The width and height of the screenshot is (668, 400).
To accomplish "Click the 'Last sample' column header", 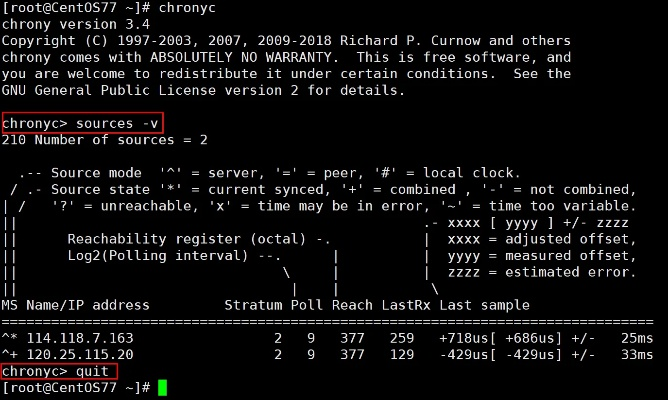I will coord(485,305).
